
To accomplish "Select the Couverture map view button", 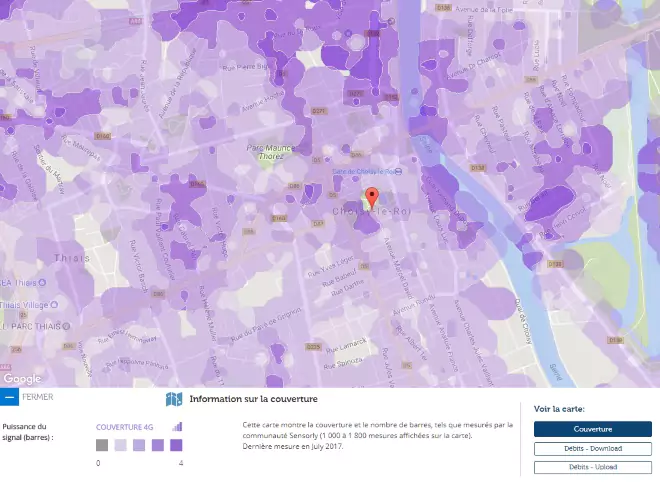I will click(x=592, y=429).
